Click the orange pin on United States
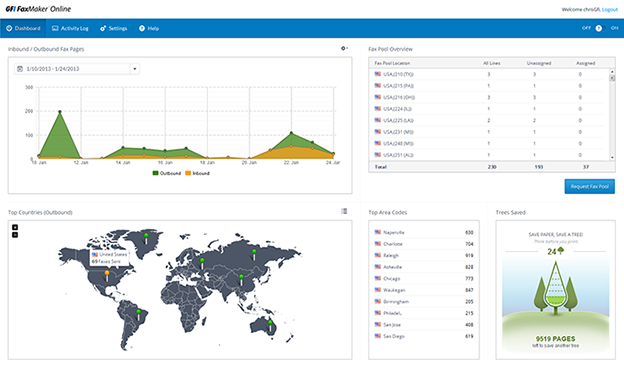Image resolution: width=624 pixels, height=368 pixels. [107, 276]
